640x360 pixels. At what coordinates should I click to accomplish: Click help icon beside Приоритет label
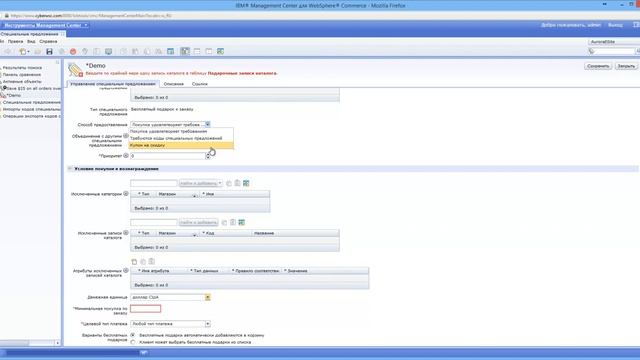coord(126,156)
